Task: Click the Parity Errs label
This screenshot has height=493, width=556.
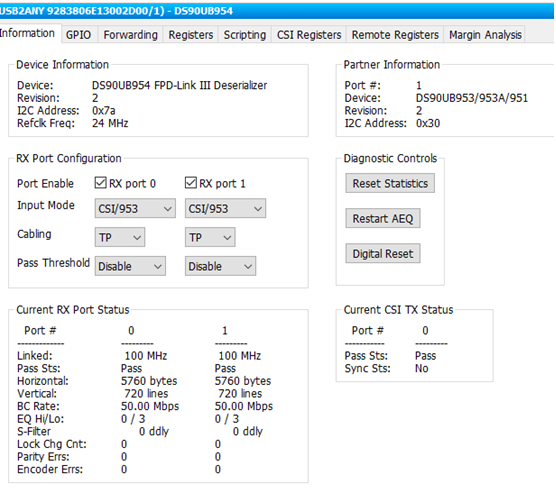Action: [43, 457]
